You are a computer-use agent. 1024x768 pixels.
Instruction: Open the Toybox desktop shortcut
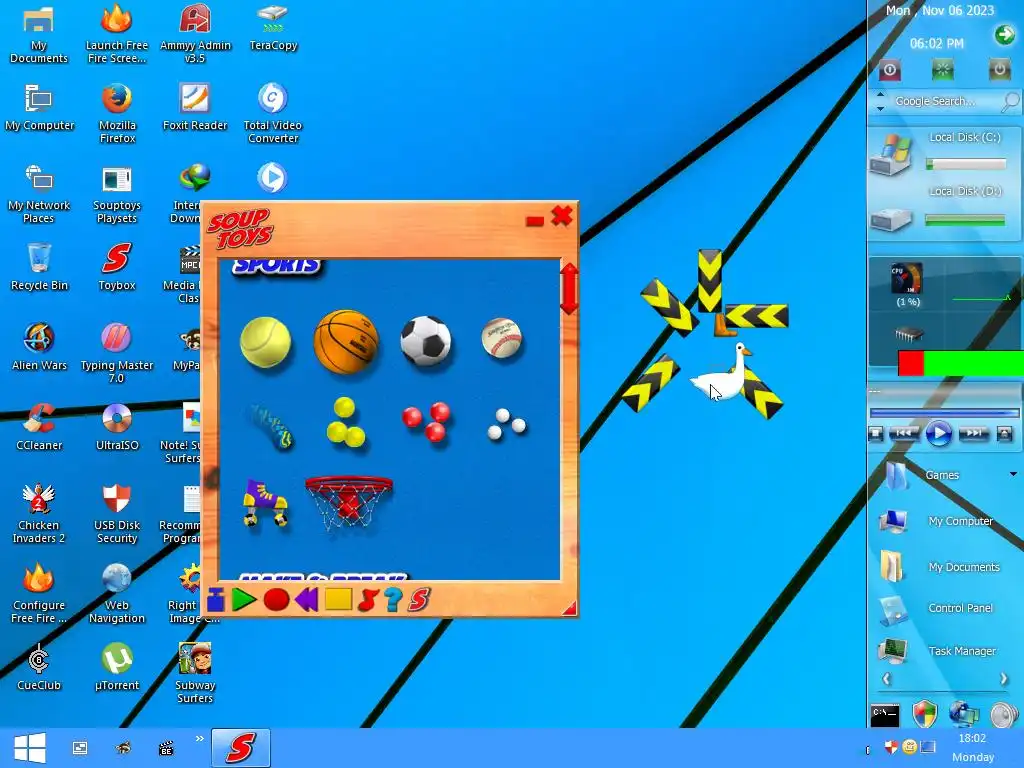pos(117,266)
